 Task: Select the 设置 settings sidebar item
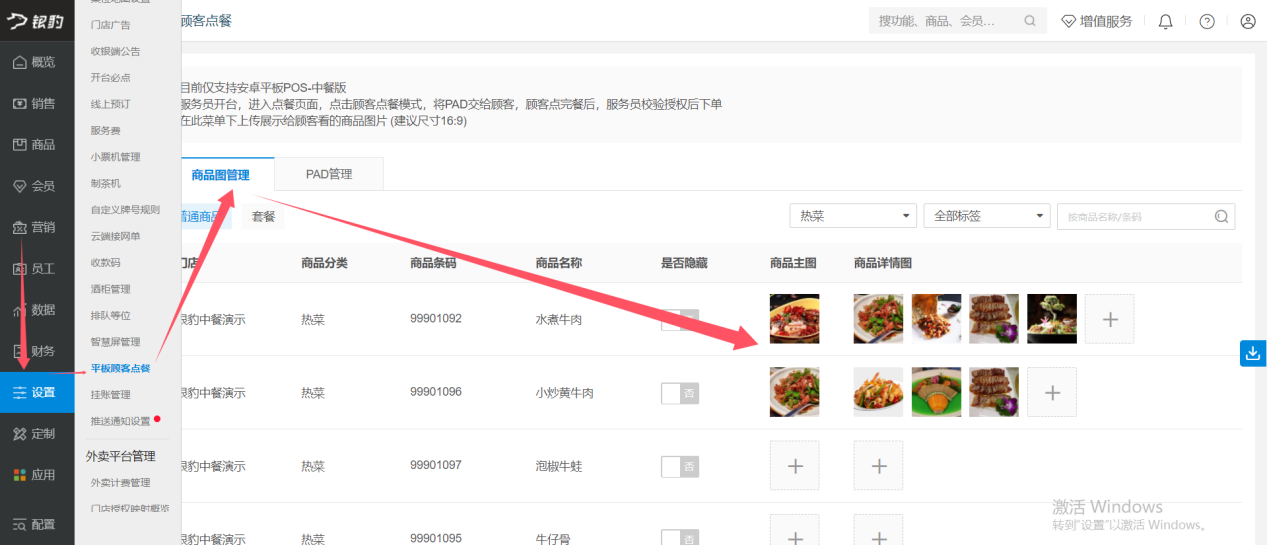tap(37, 392)
